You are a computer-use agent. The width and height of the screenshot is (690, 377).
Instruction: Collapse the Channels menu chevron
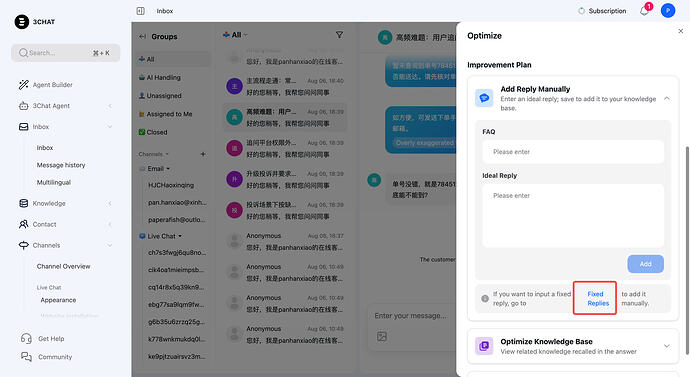[x=110, y=245]
